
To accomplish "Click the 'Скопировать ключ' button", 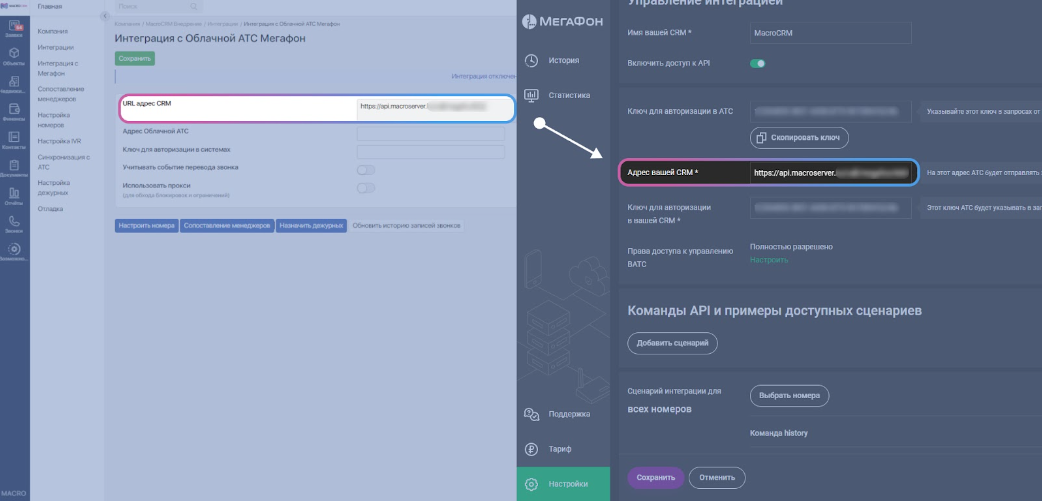I will 799,137.
